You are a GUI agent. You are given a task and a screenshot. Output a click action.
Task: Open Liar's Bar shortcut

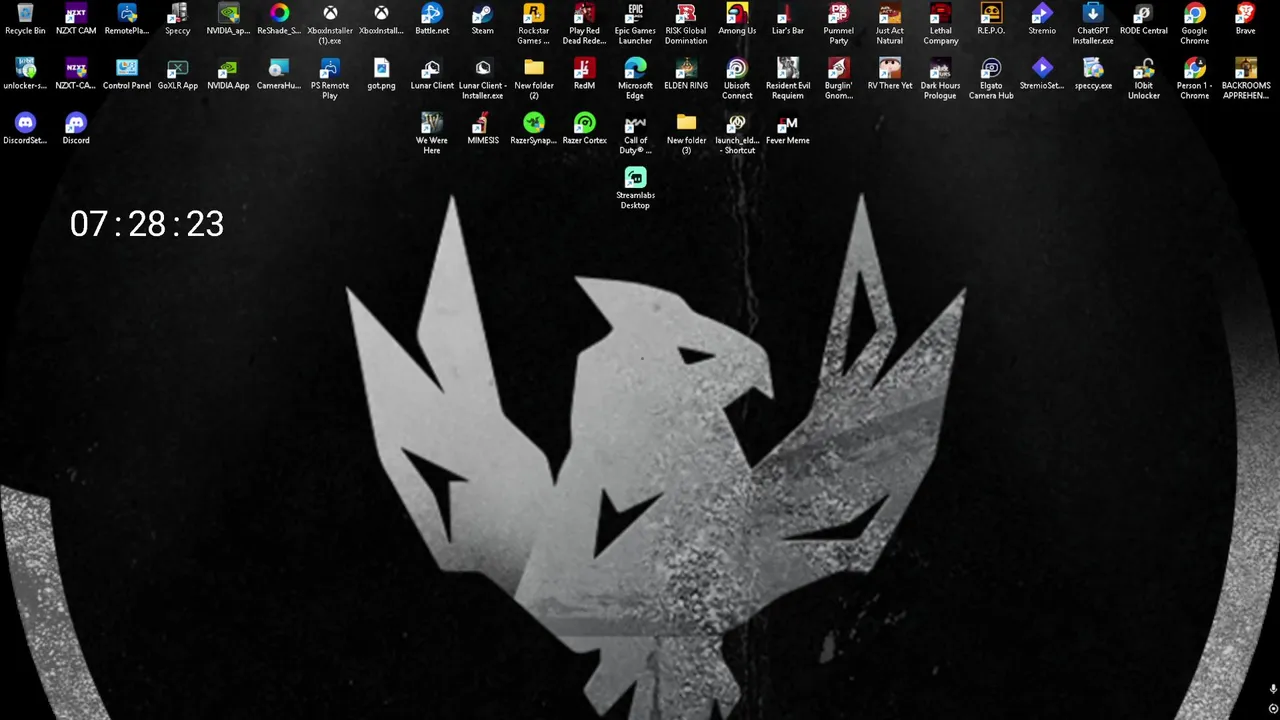click(x=788, y=19)
